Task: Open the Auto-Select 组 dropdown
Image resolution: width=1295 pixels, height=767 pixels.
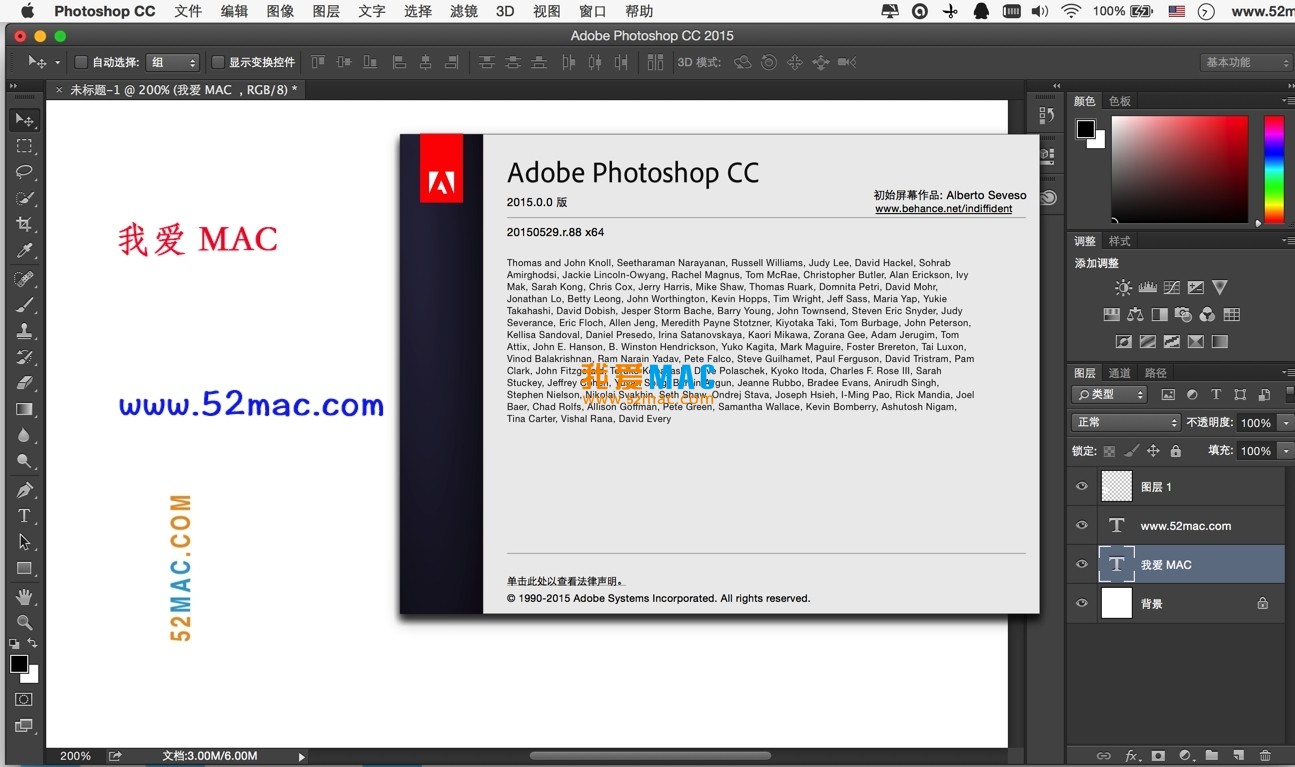Action: point(173,62)
